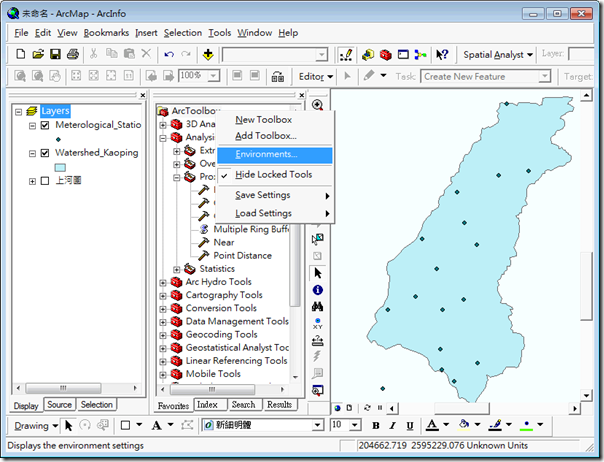Switch to Data View globe icon
604x462 pixels.
pos(338,408)
